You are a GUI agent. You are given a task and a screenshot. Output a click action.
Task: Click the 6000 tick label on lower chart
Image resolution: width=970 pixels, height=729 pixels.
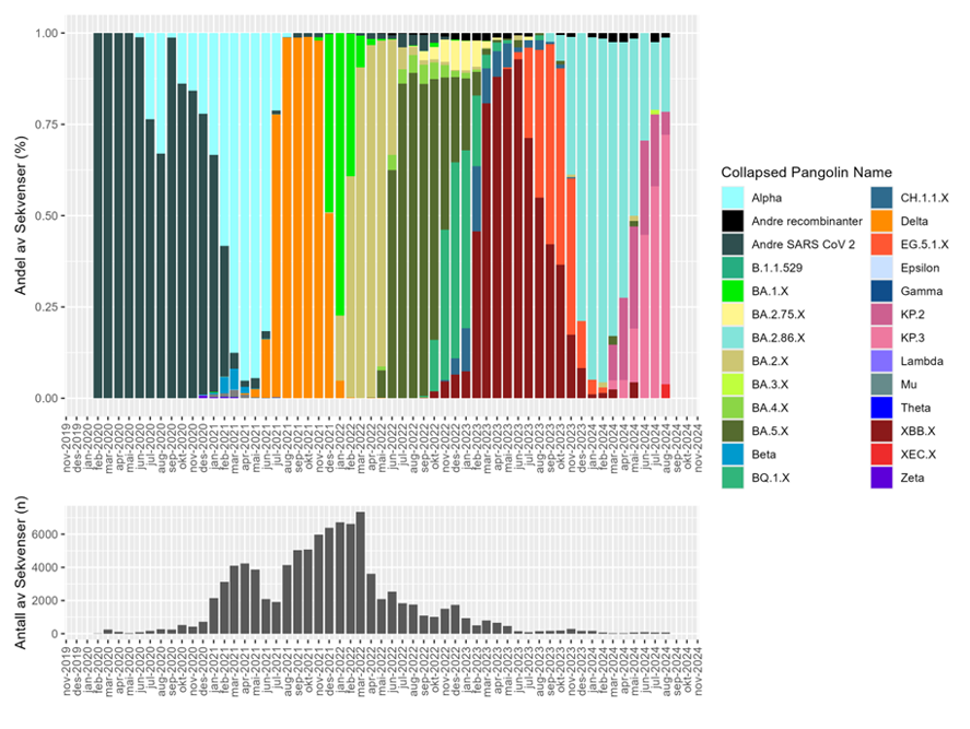(x=46, y=534)
